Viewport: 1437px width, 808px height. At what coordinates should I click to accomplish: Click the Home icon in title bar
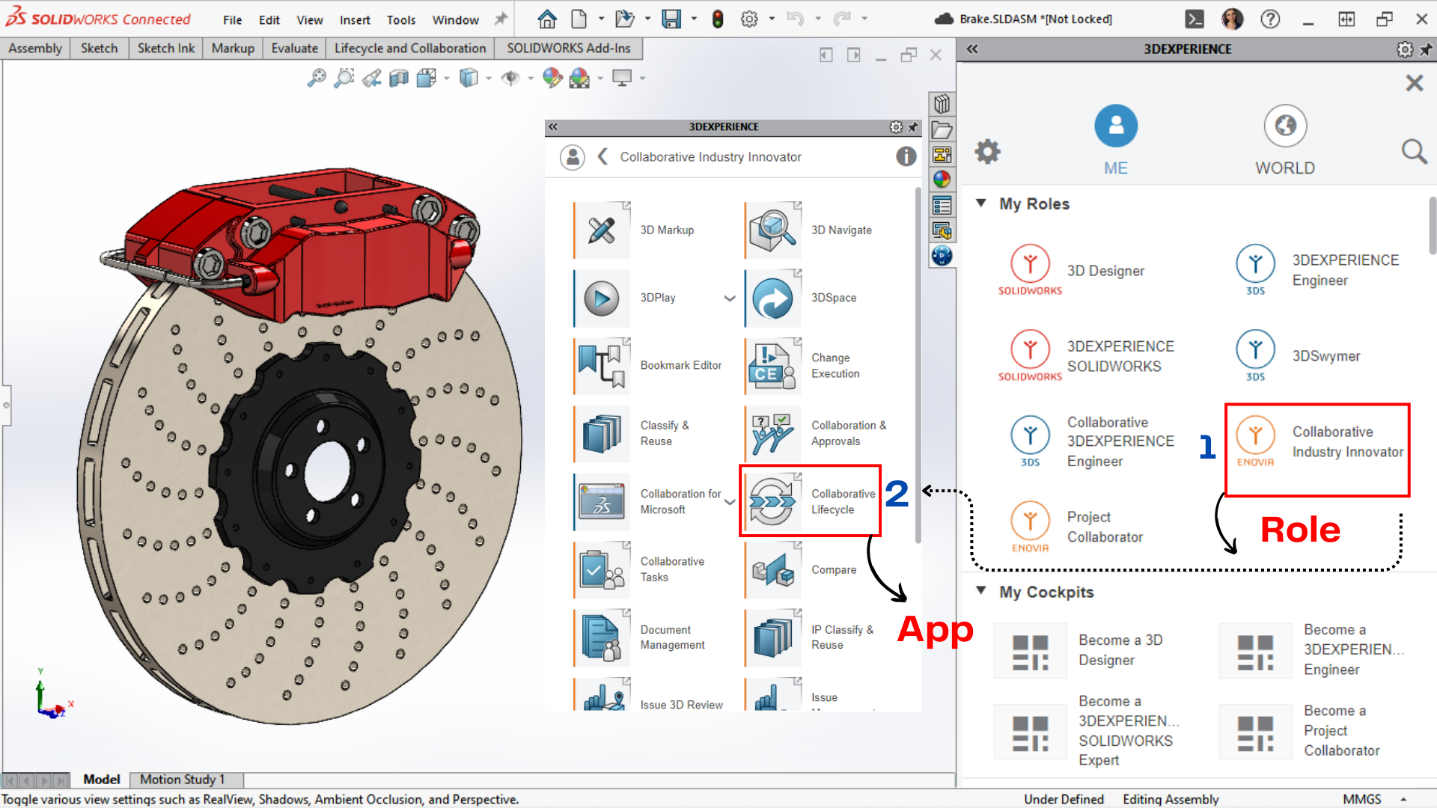click(x=547, y=19)
